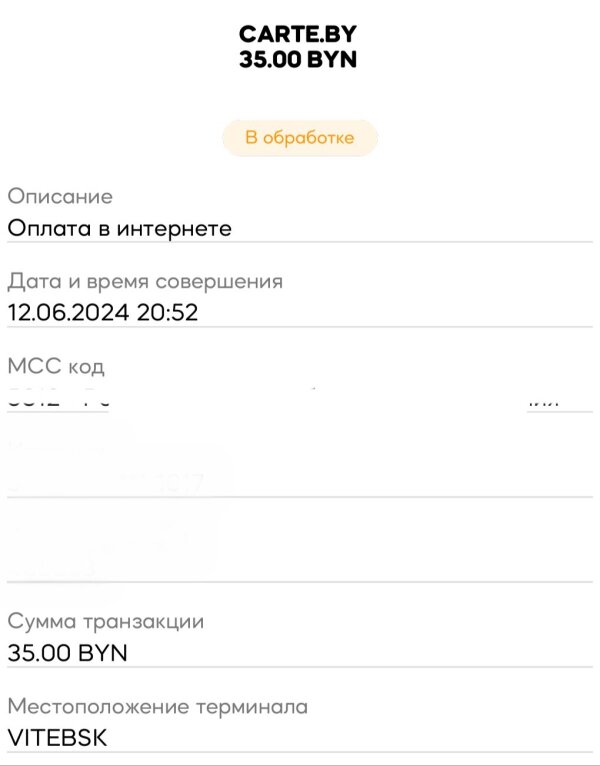Click the divider line beneath VITEBSK
Screen dimensions: 600x766
point(300,752)
